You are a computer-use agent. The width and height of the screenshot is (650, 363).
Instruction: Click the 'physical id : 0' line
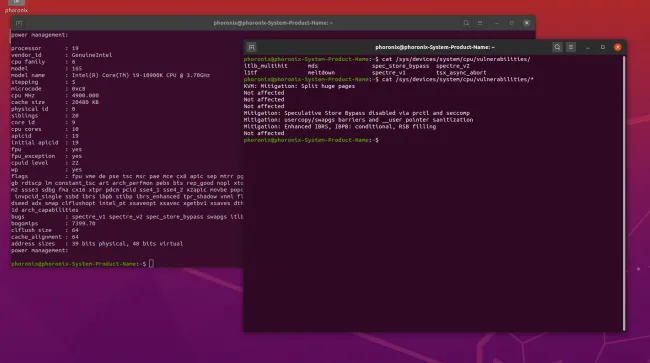[x=43, y=109]
